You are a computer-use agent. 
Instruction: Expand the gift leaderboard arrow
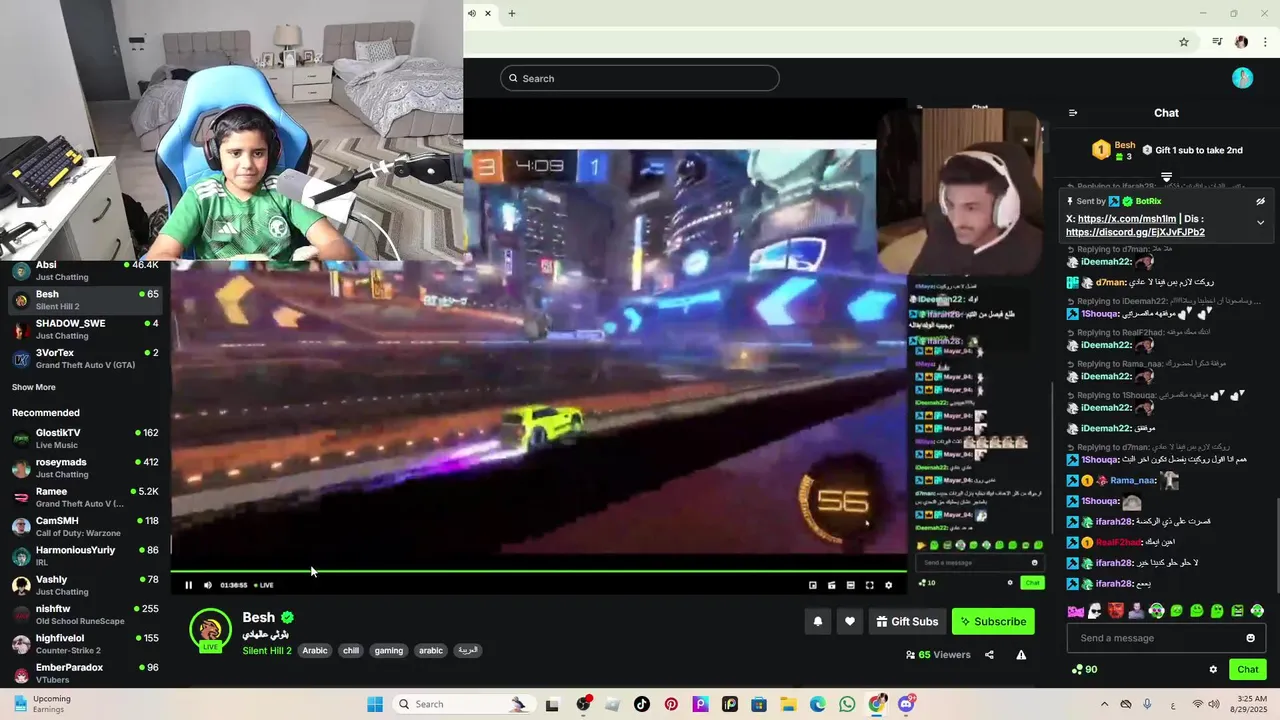click(1166, 177)
